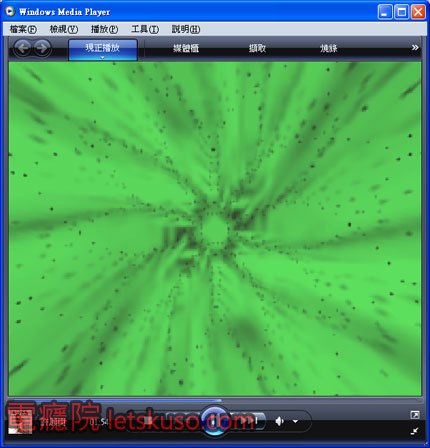The image size is (430, 448).
Task: Maximize the Windows Media Player window
Action: pyautogui.click(x=401, y=12)
